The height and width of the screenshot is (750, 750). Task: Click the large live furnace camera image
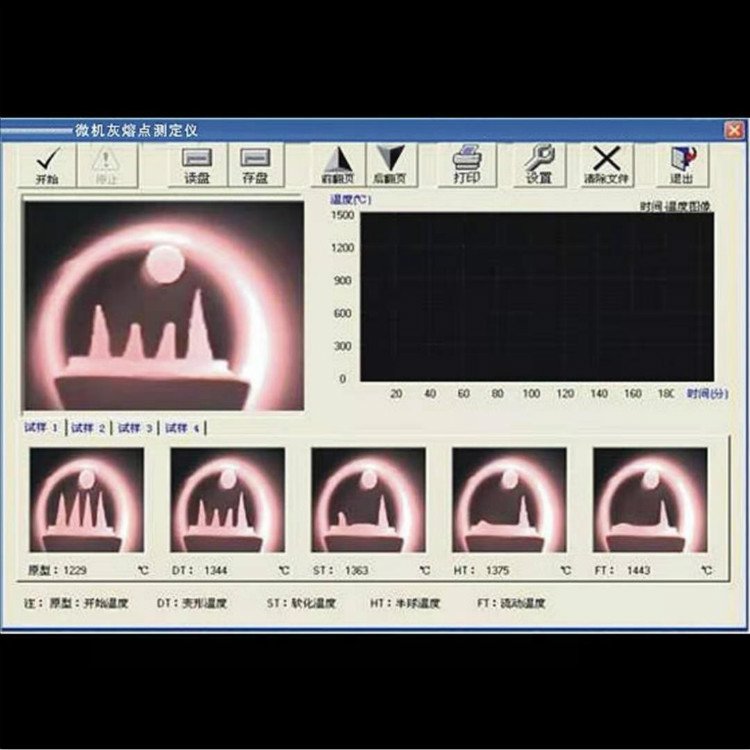163,305
